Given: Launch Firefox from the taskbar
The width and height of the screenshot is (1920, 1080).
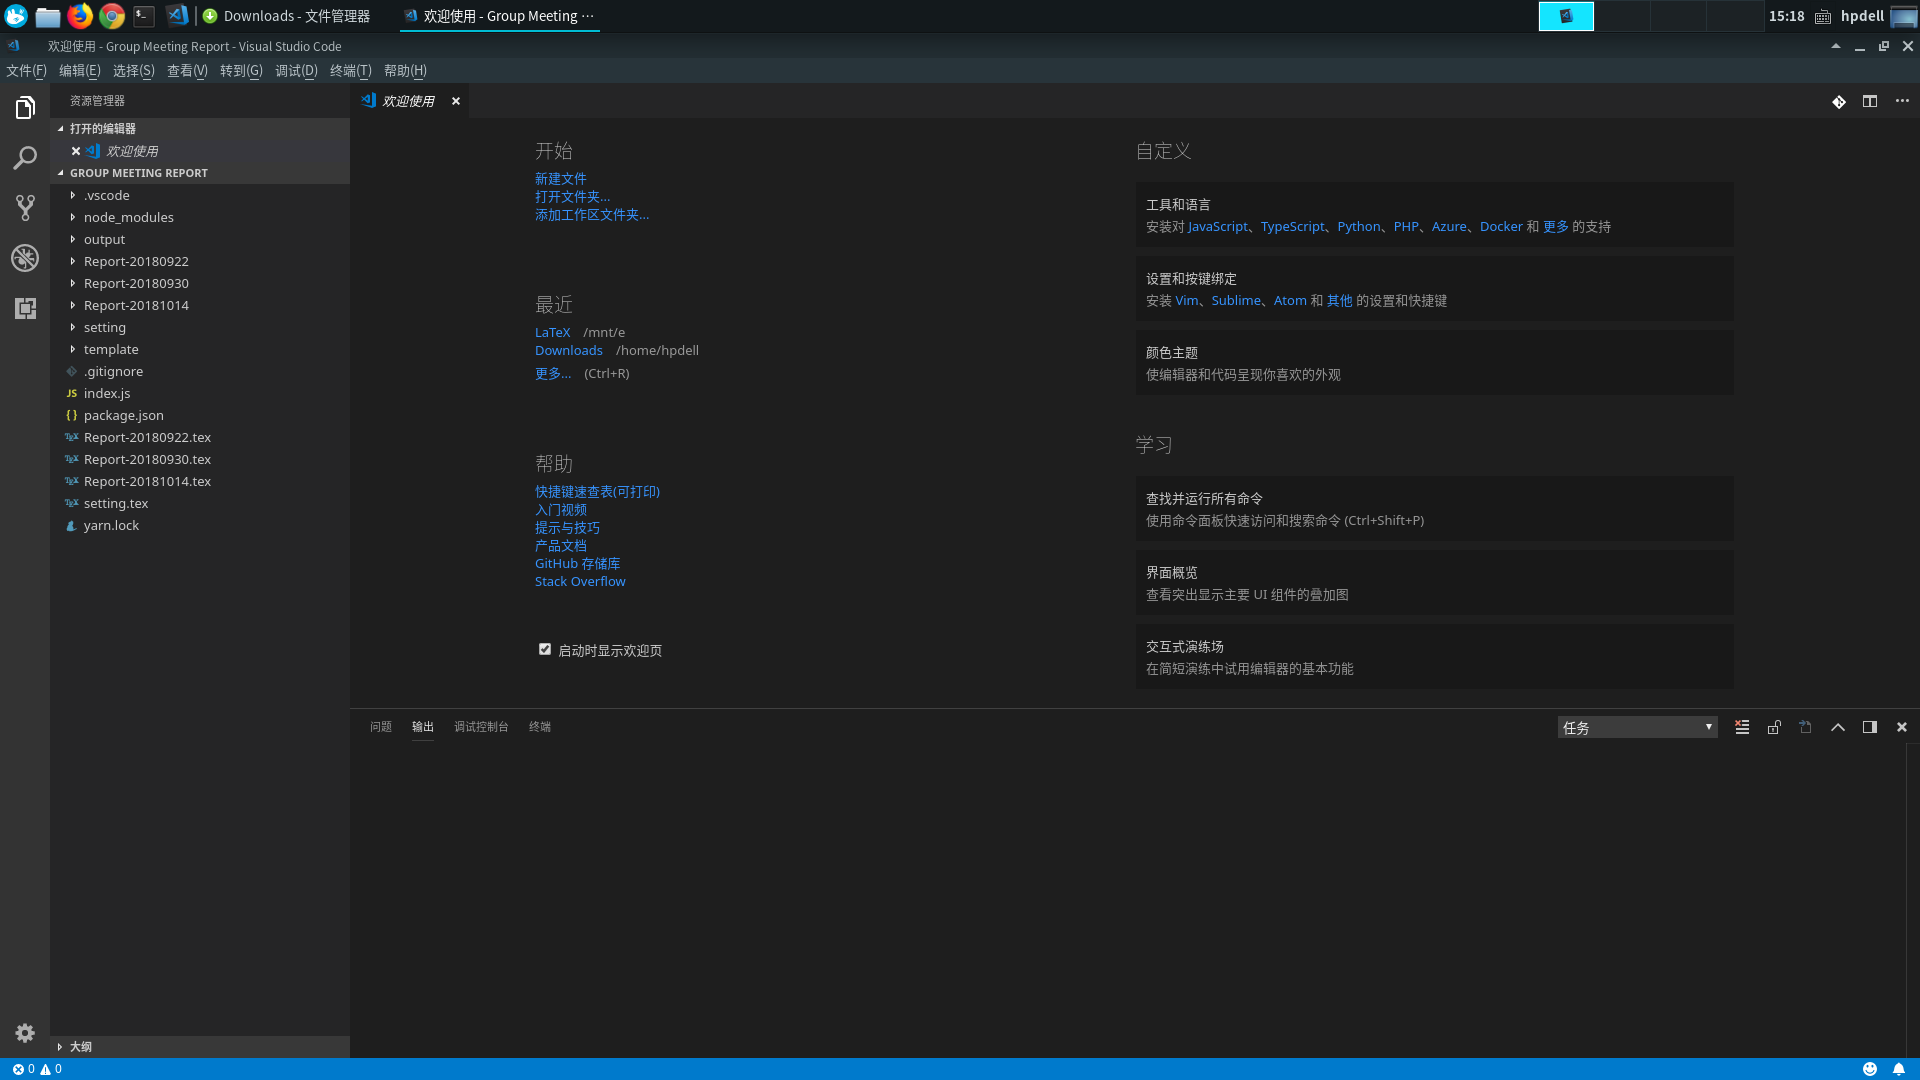Looking at the screenshot, I should tap(80, 16).
